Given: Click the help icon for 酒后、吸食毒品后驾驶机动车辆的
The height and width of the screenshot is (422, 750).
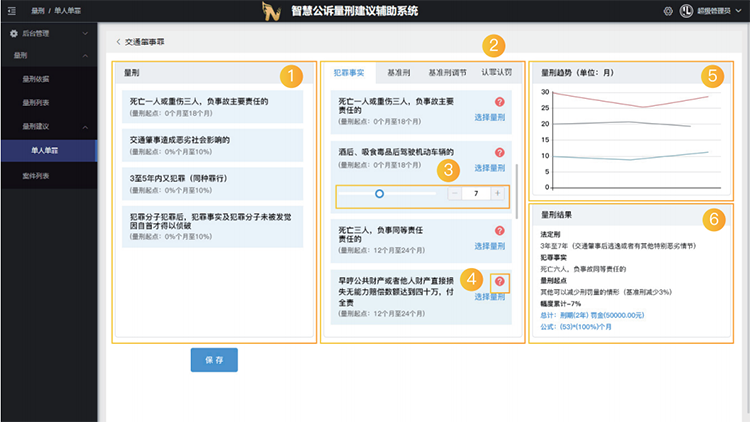Looking at the screenshot, I should click(x=499, y=153).
